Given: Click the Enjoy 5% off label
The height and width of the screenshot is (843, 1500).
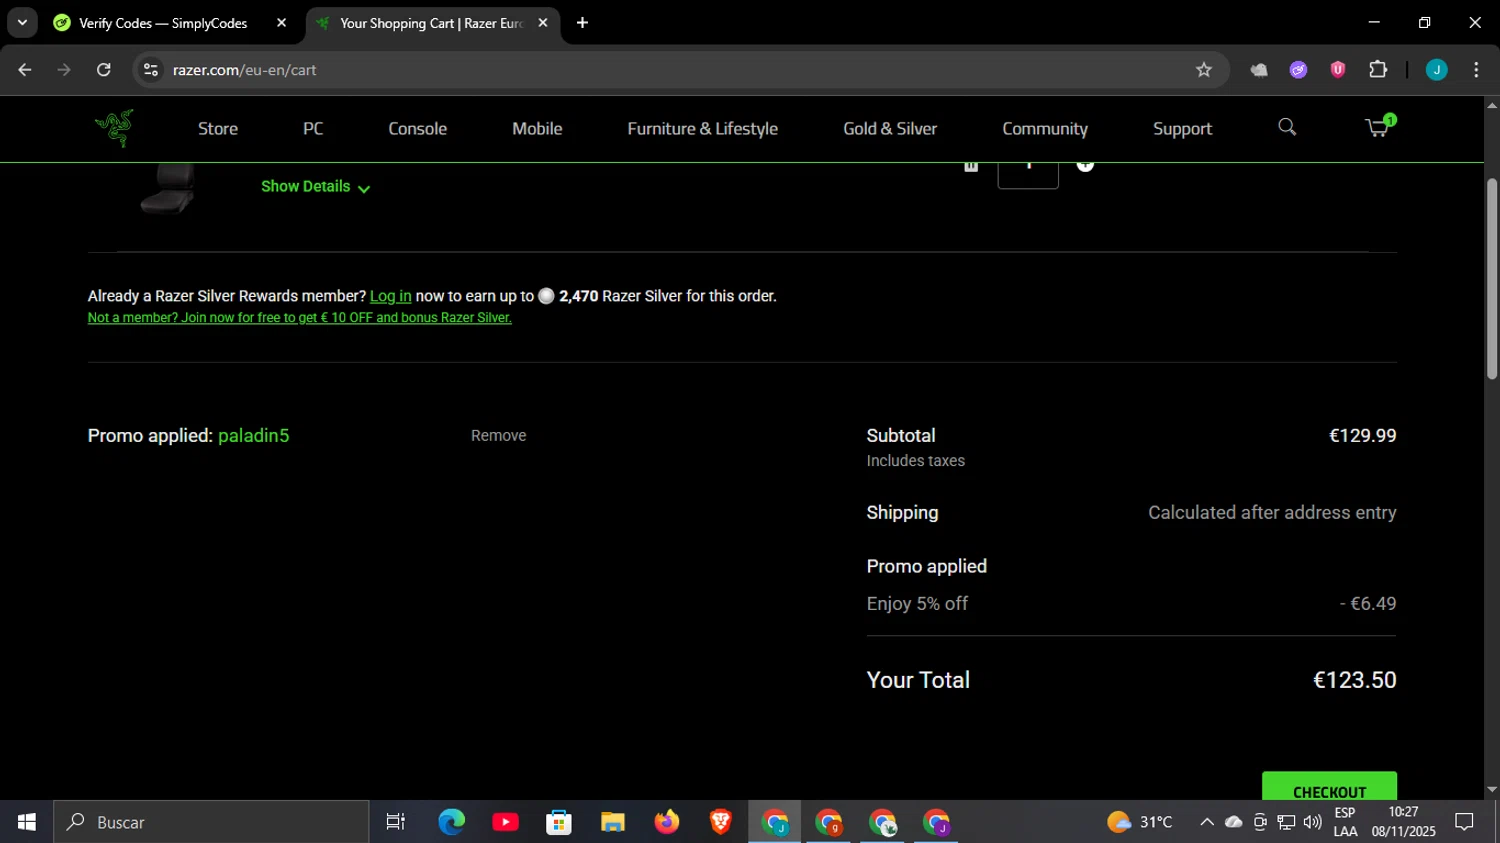Looking at the screenshot, I should 917,604.
